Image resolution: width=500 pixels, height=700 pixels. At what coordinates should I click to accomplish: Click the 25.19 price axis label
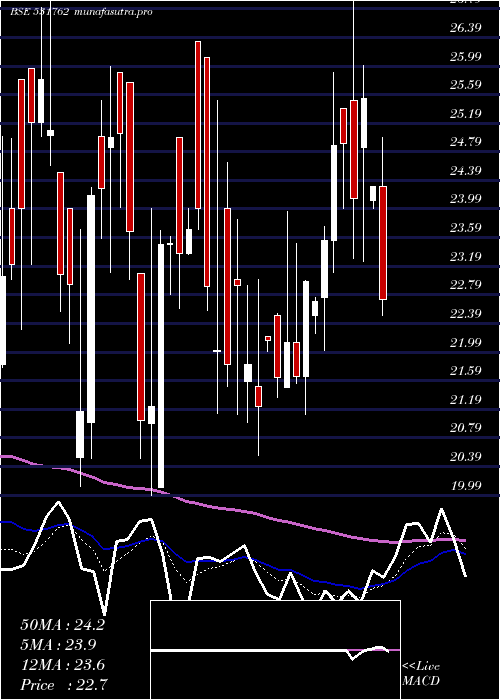coord(466,113)
